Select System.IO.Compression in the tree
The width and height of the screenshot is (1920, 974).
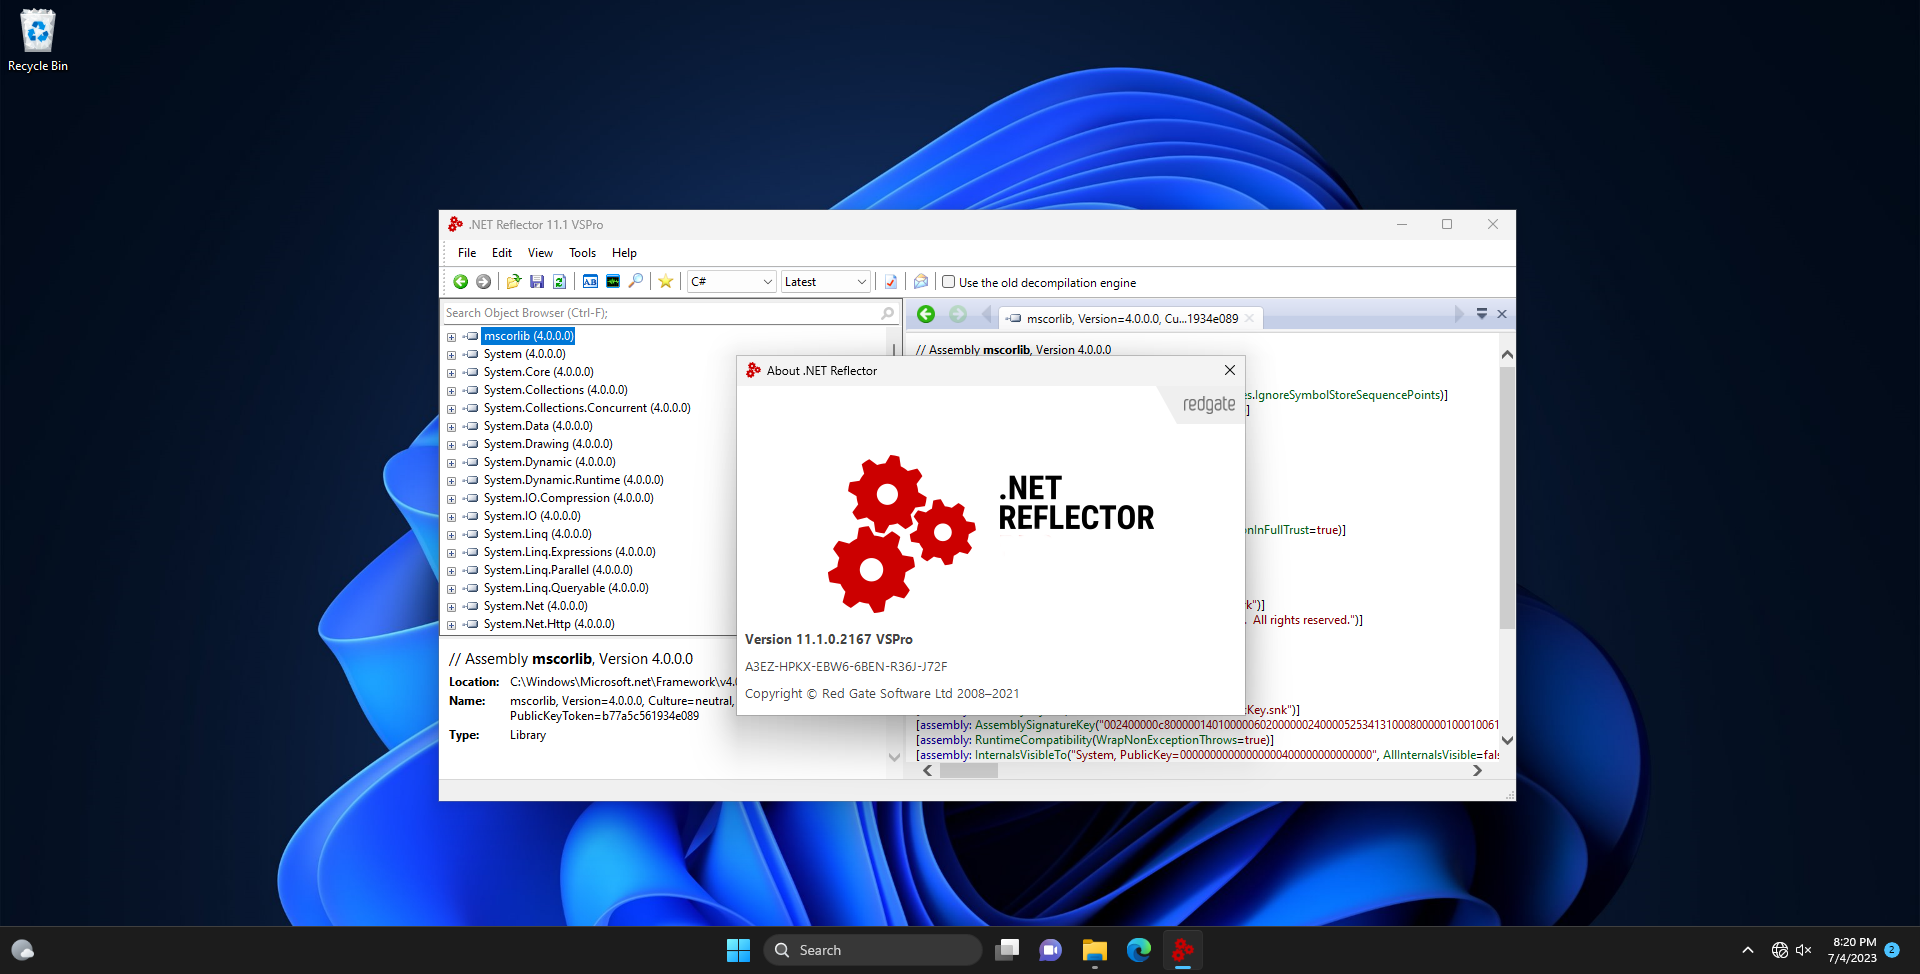[x=569, y=498]
